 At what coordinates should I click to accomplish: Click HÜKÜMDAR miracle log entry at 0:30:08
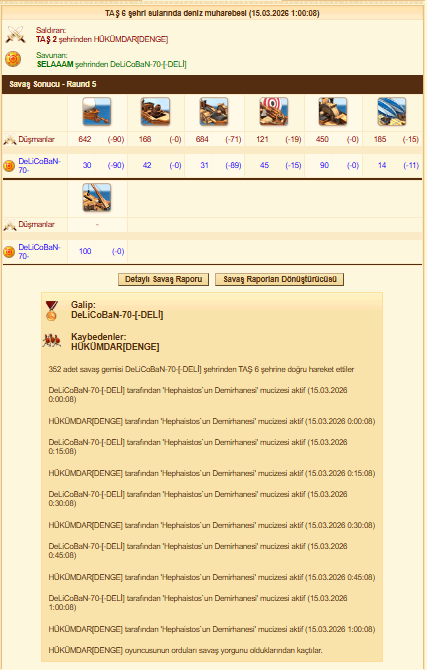tap(212, 525)
